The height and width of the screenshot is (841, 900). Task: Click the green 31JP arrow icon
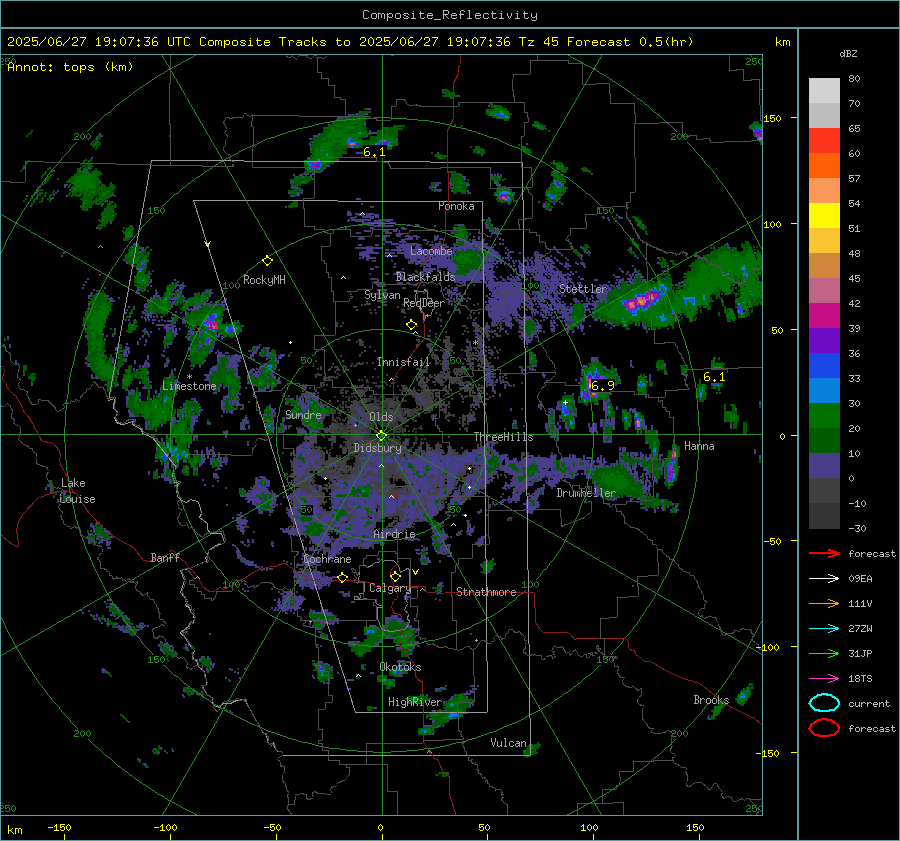pyautogui.click(x=824, y=653)
